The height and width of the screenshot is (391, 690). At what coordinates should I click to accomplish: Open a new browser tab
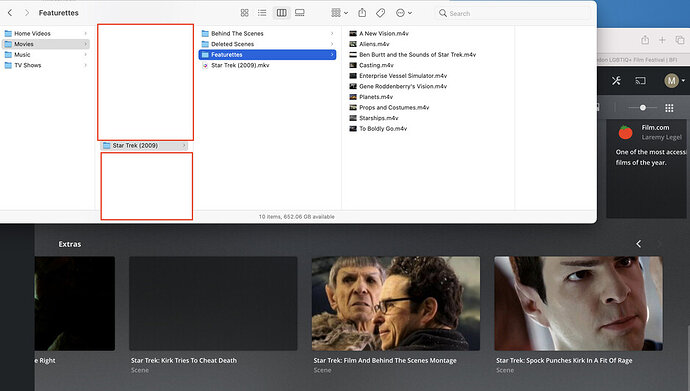click(662, 40)
